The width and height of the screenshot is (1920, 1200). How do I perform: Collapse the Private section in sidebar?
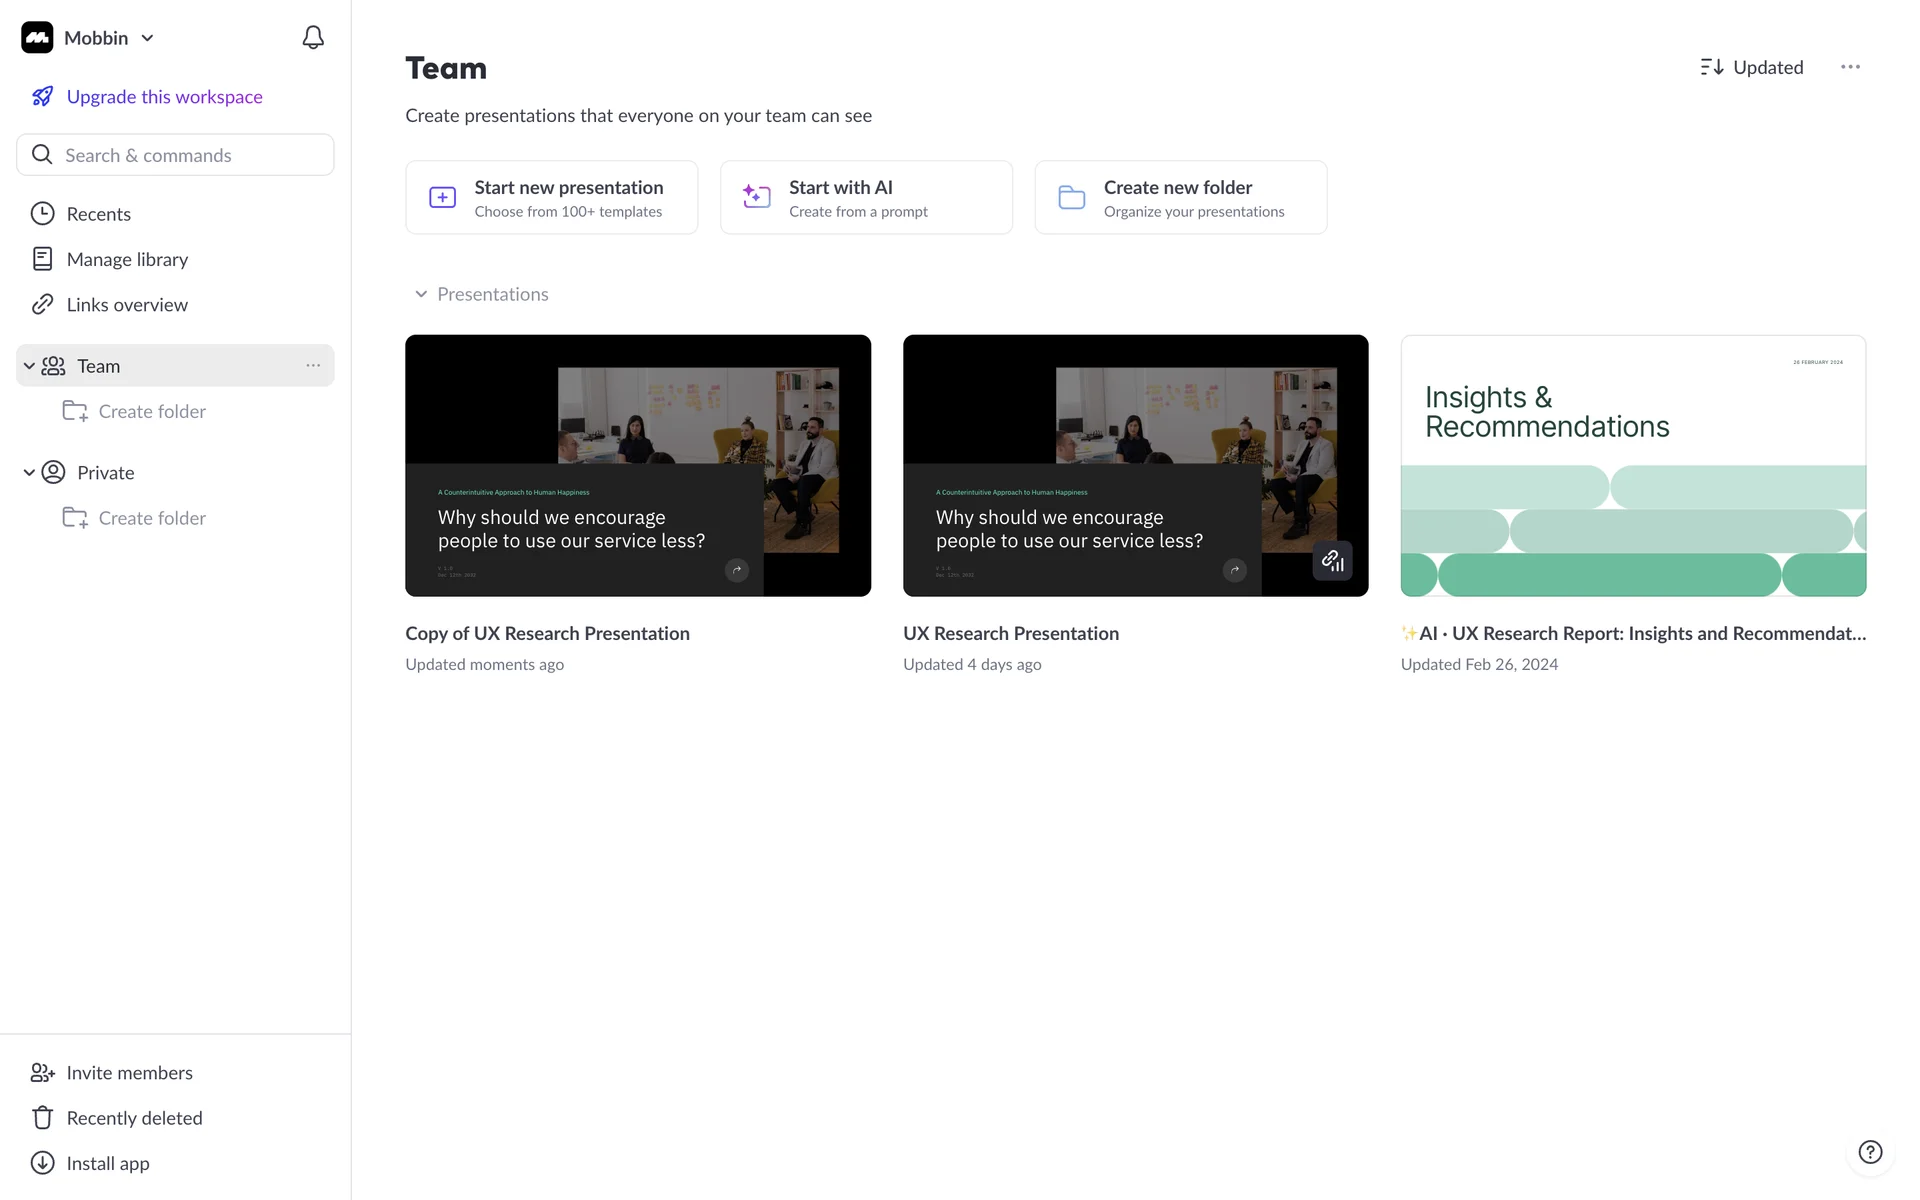[x=29, y=473]
